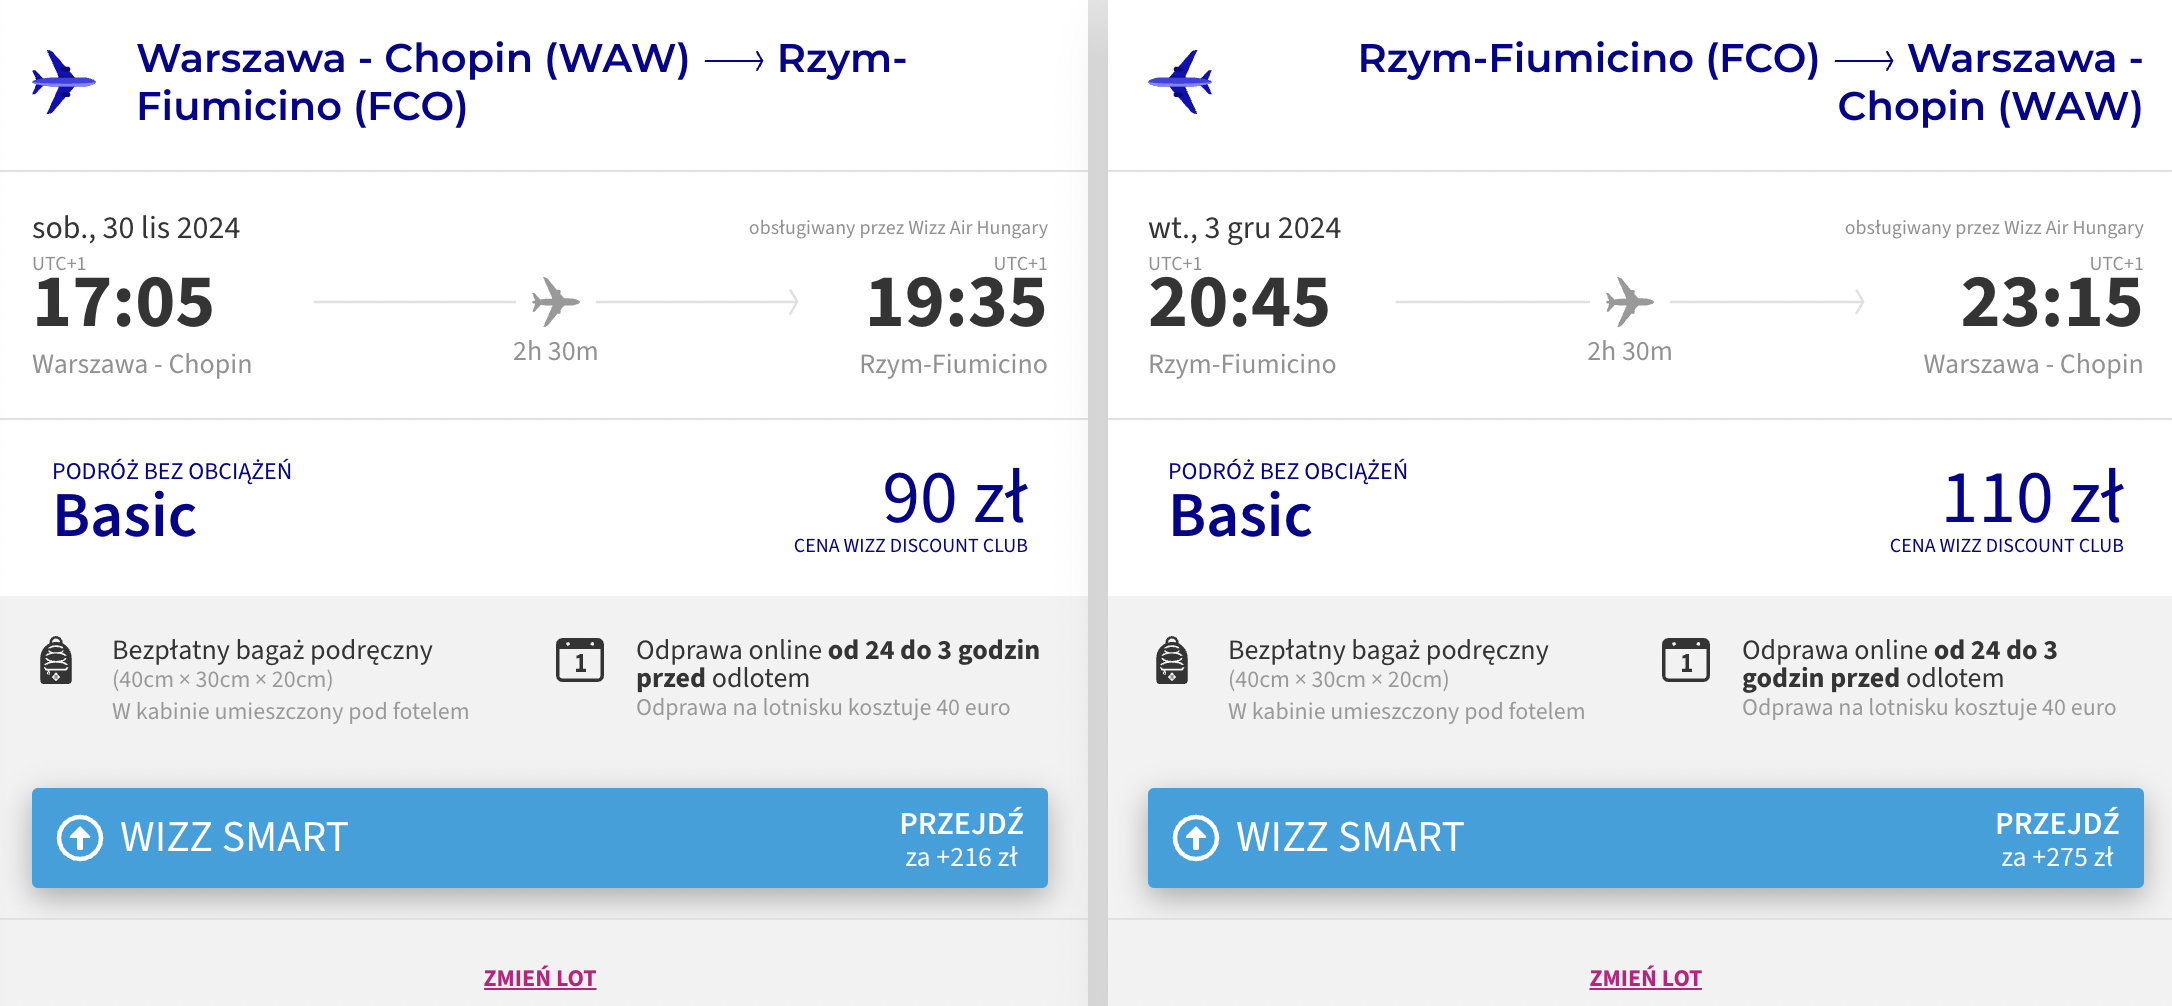Click the backpack icon for outbound free carry-on
This screenshot has width=2172, height=1006.
[x=56, y=660]
